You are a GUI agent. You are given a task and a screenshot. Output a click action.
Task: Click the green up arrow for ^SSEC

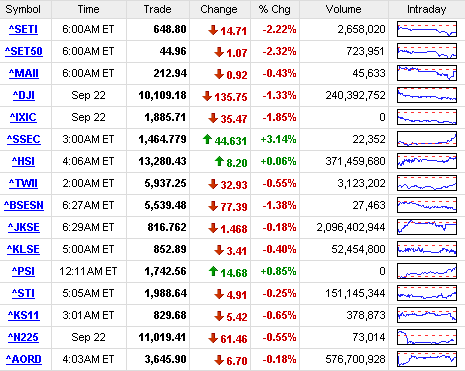(207, 139)
